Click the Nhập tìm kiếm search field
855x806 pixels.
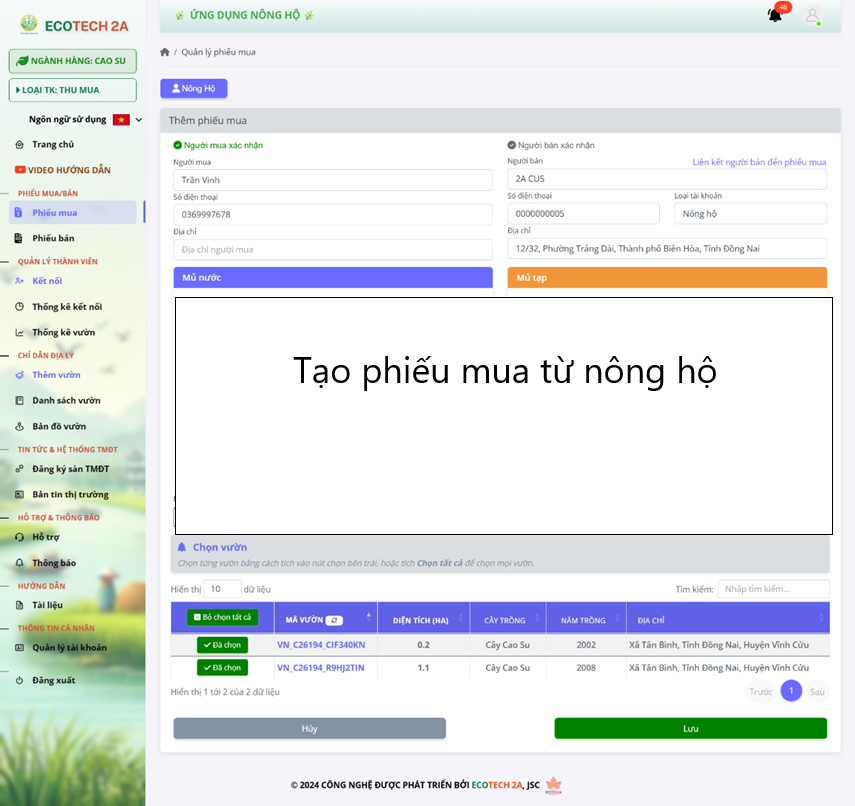point(773,589)
